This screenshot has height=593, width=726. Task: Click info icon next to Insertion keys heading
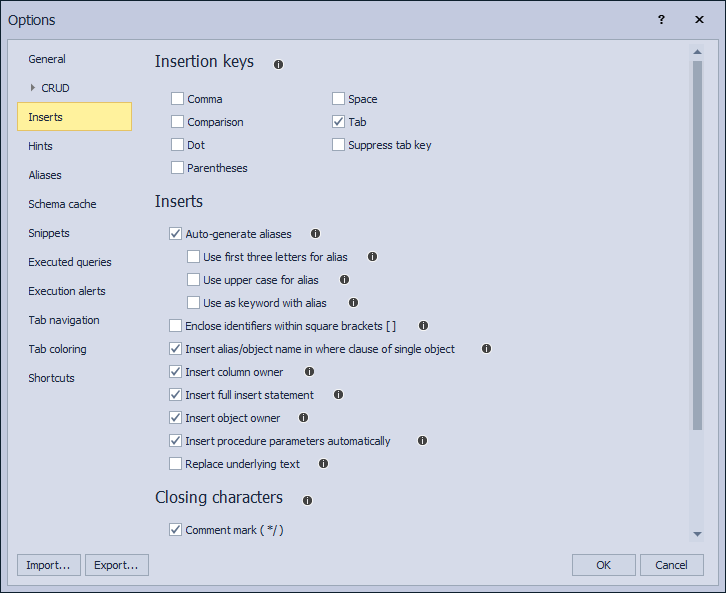(278, 64)
